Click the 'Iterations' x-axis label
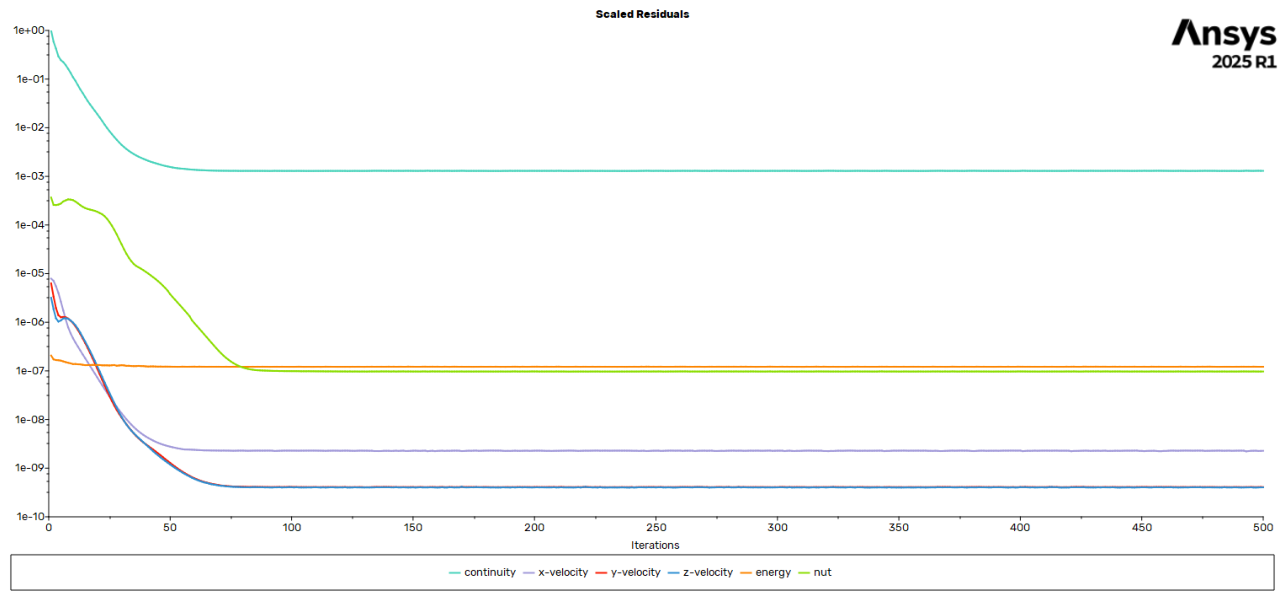The height and width of the screenshot is (600, 1286). [655, 545]
